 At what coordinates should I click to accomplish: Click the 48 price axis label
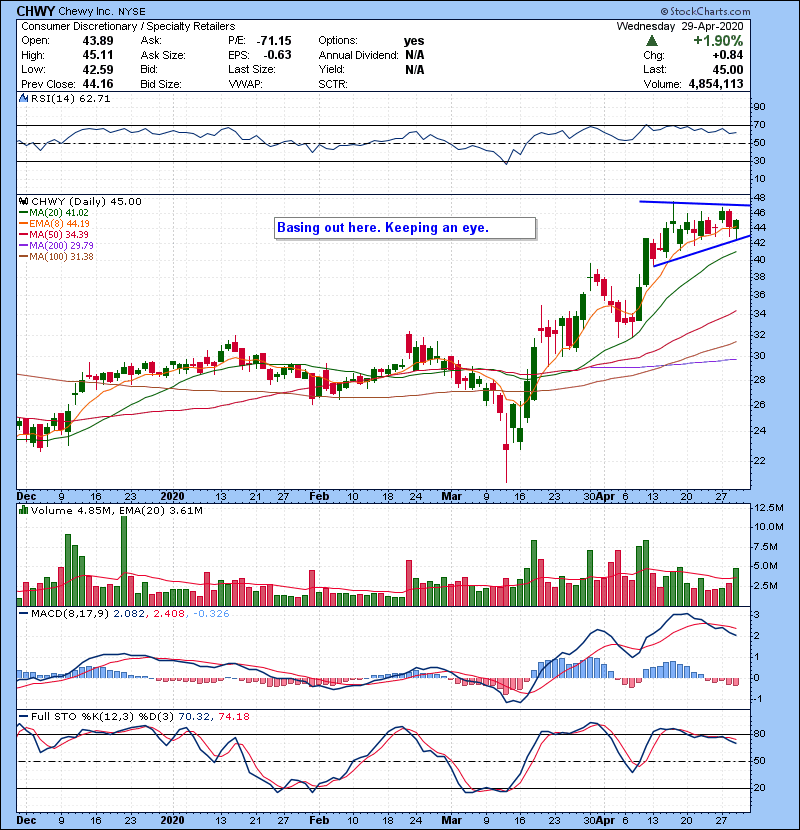click(x=759, y=198)
